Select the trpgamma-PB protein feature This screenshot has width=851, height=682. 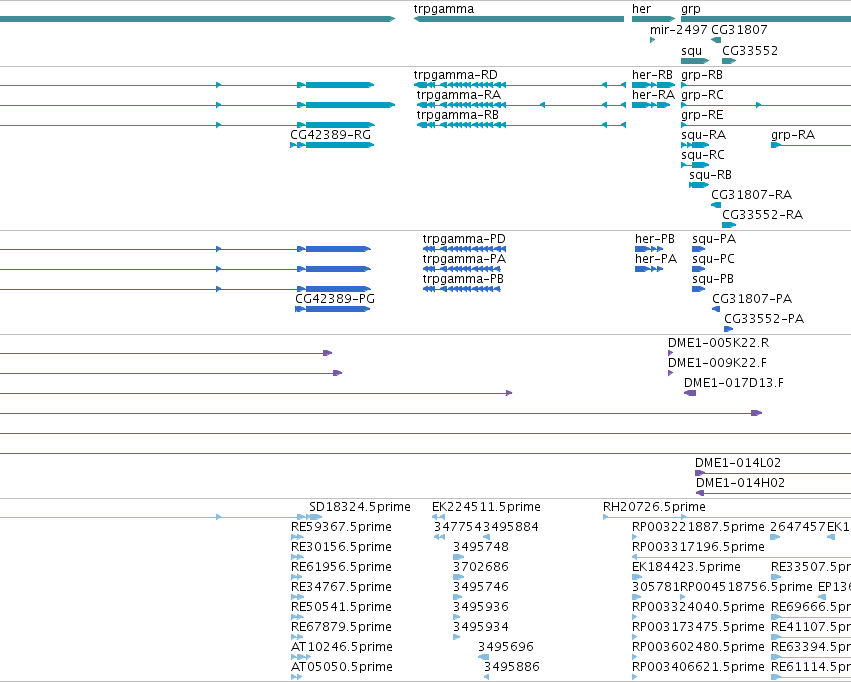coord(462,289)
